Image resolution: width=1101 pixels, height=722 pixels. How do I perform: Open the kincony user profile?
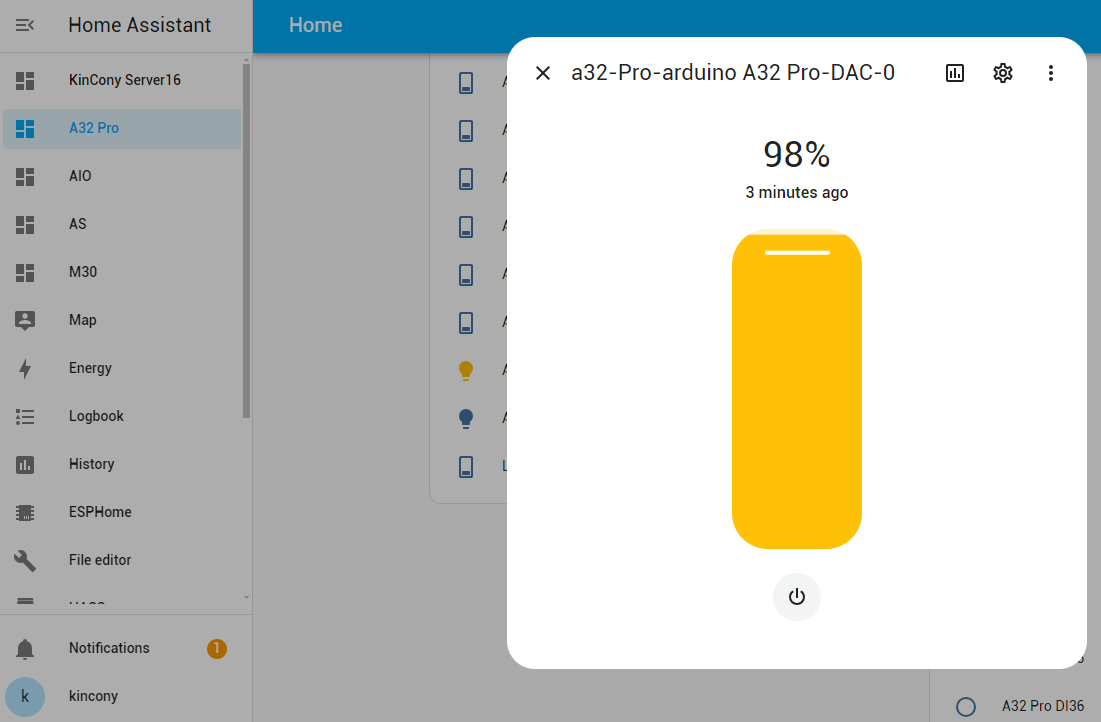pos(93,696)
